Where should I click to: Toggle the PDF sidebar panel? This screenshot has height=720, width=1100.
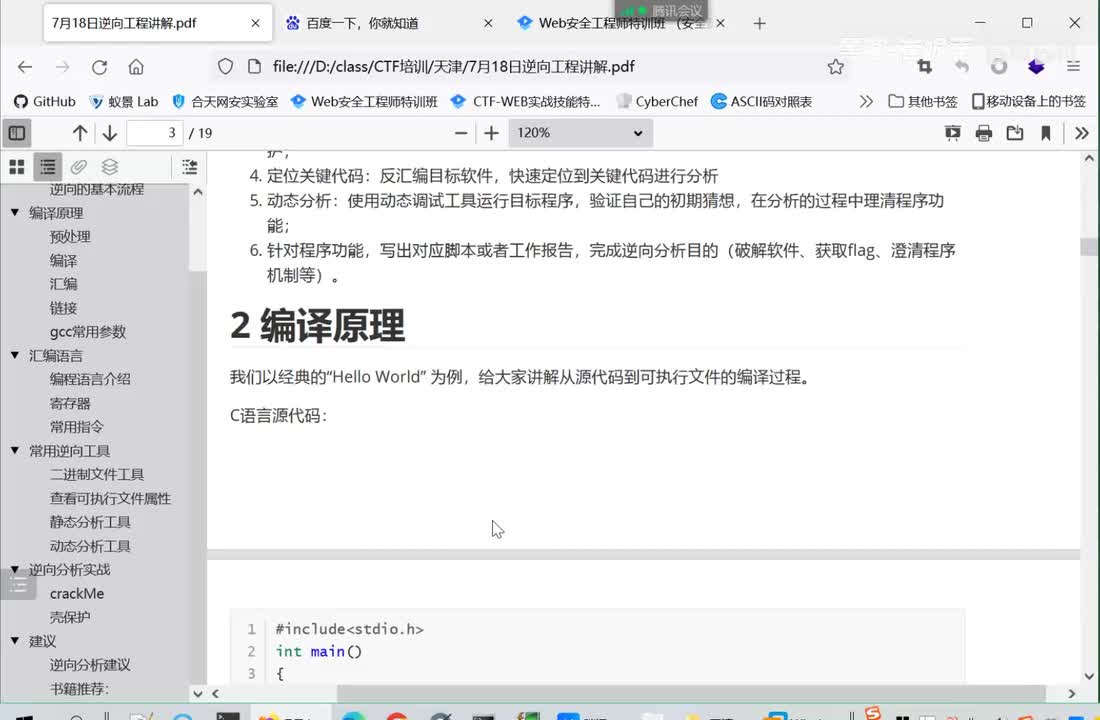point(17,133)
